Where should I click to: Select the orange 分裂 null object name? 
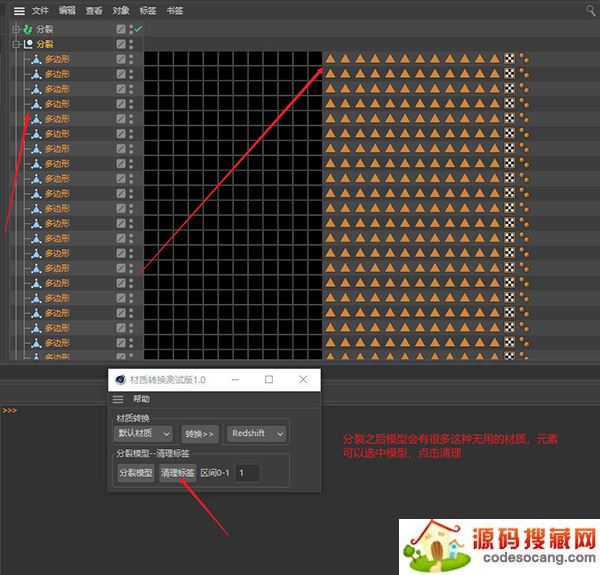[x=45, y=44]
